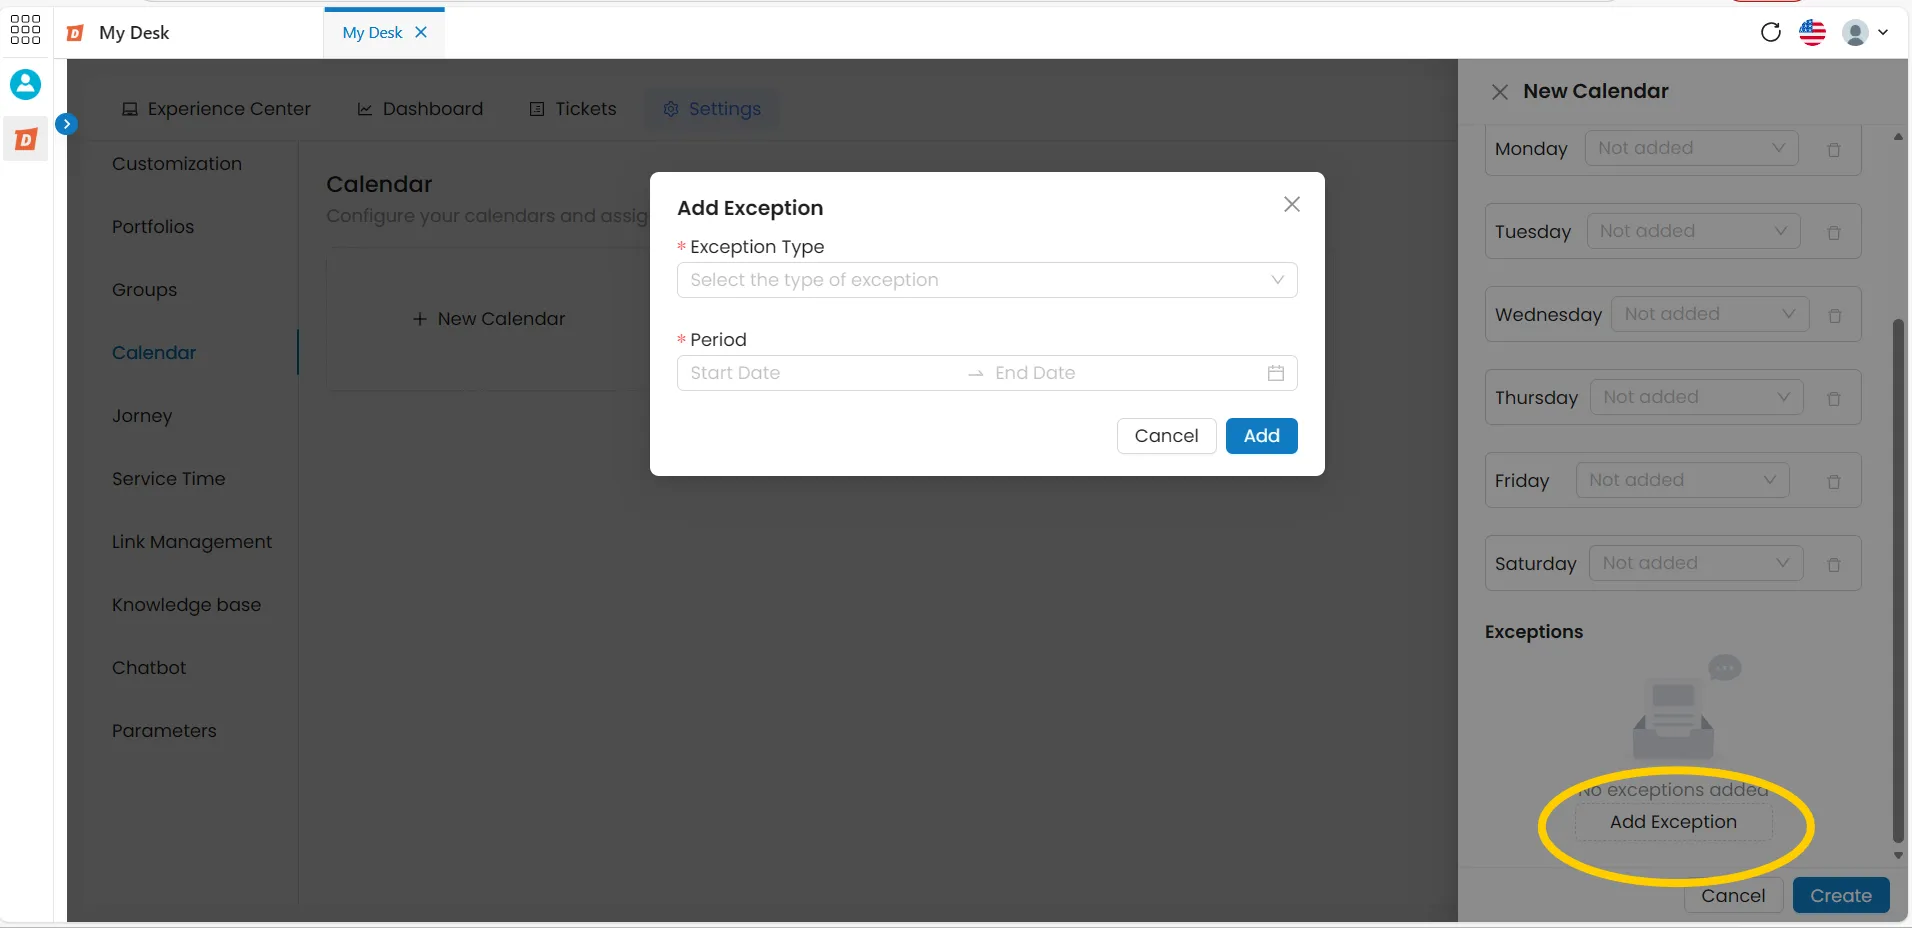Expand sidebar with the blue arrow button
This screenshot has height=928, width=1912.
(x=66, y=124)
